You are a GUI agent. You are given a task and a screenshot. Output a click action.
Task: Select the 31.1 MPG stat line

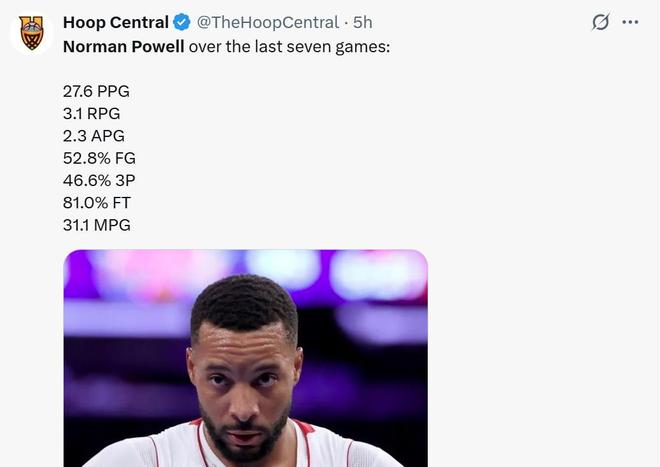(96, 225)
